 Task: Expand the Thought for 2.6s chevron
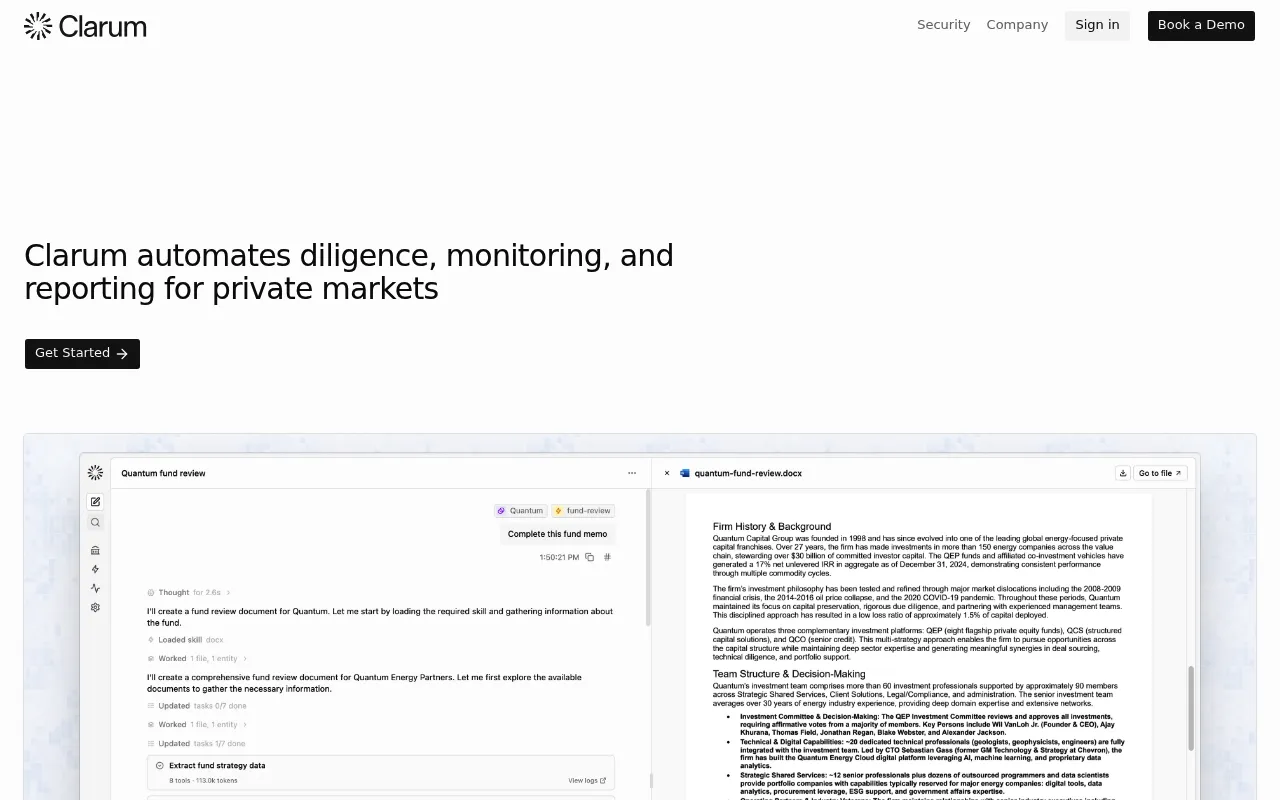pos(229,592)
